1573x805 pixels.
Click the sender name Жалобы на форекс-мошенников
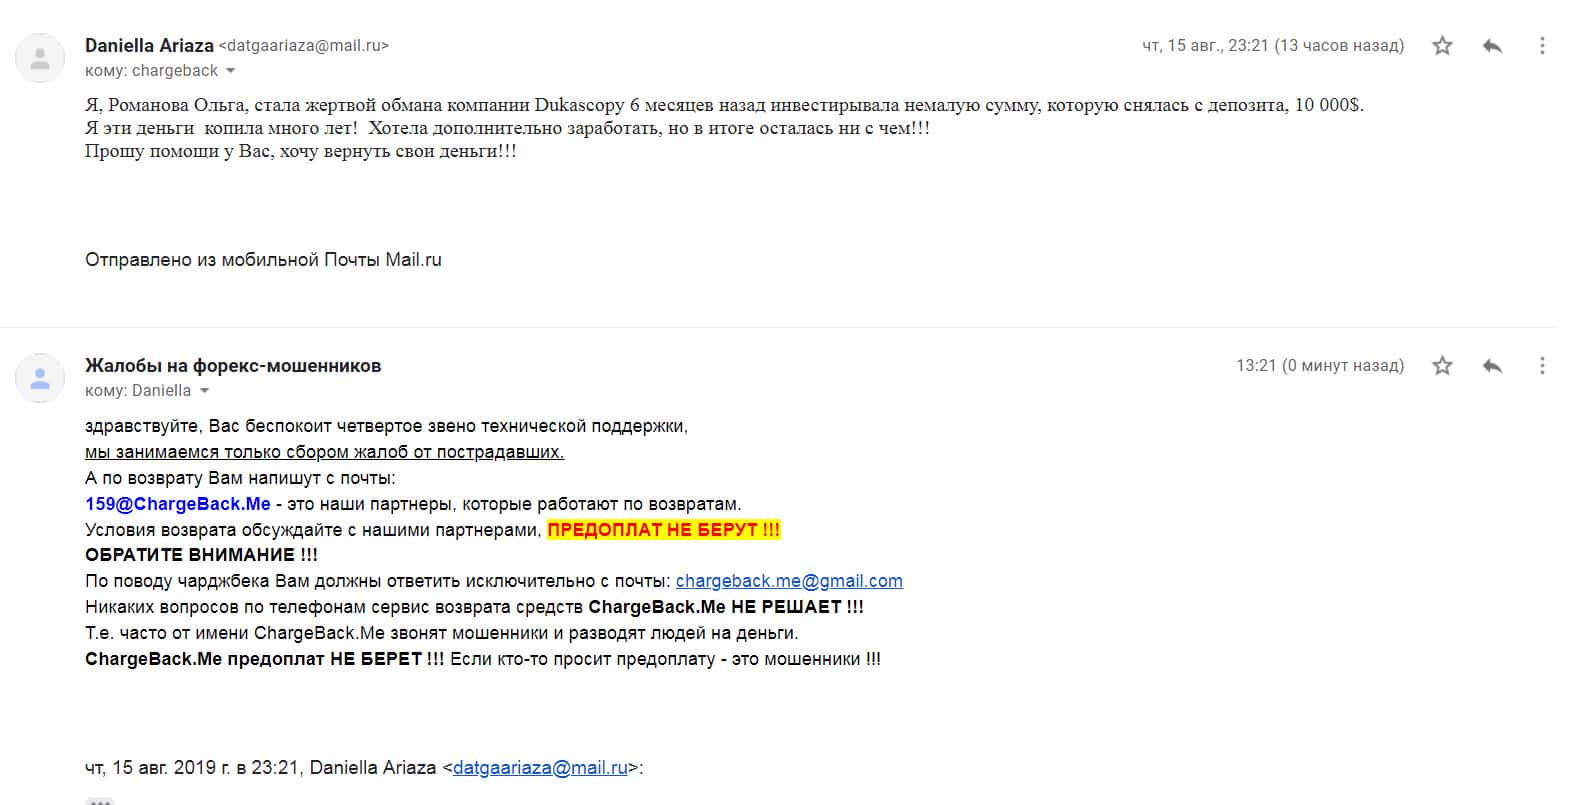[233, 366]
